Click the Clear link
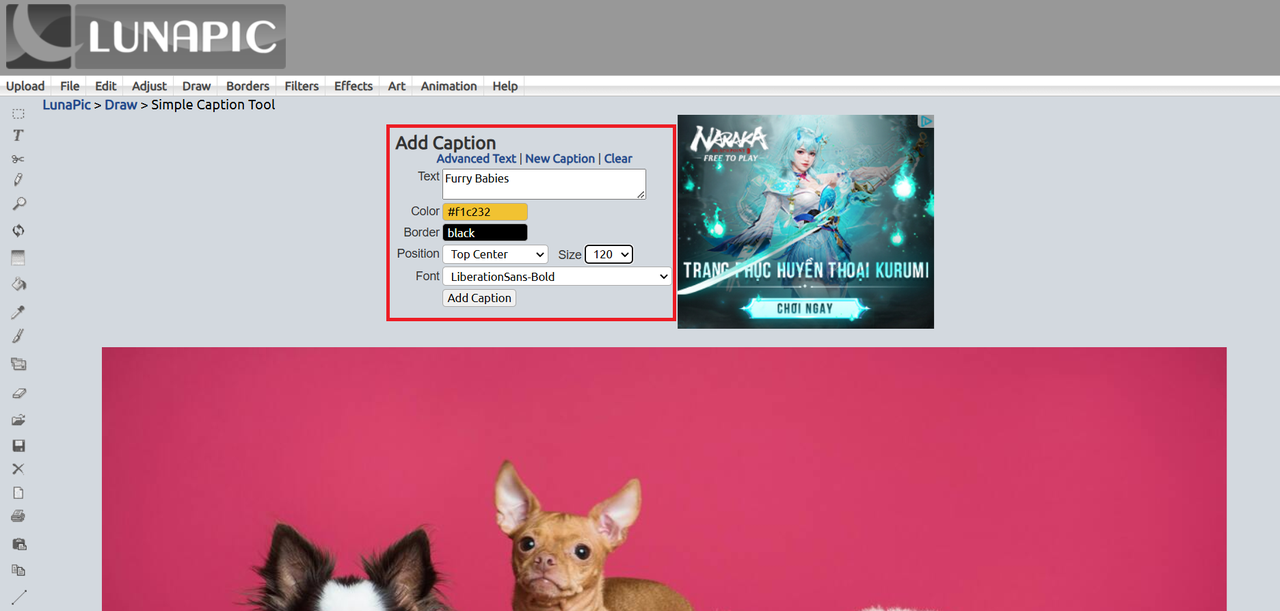Viewport: 1280px width, 611px height. [618, 158]
